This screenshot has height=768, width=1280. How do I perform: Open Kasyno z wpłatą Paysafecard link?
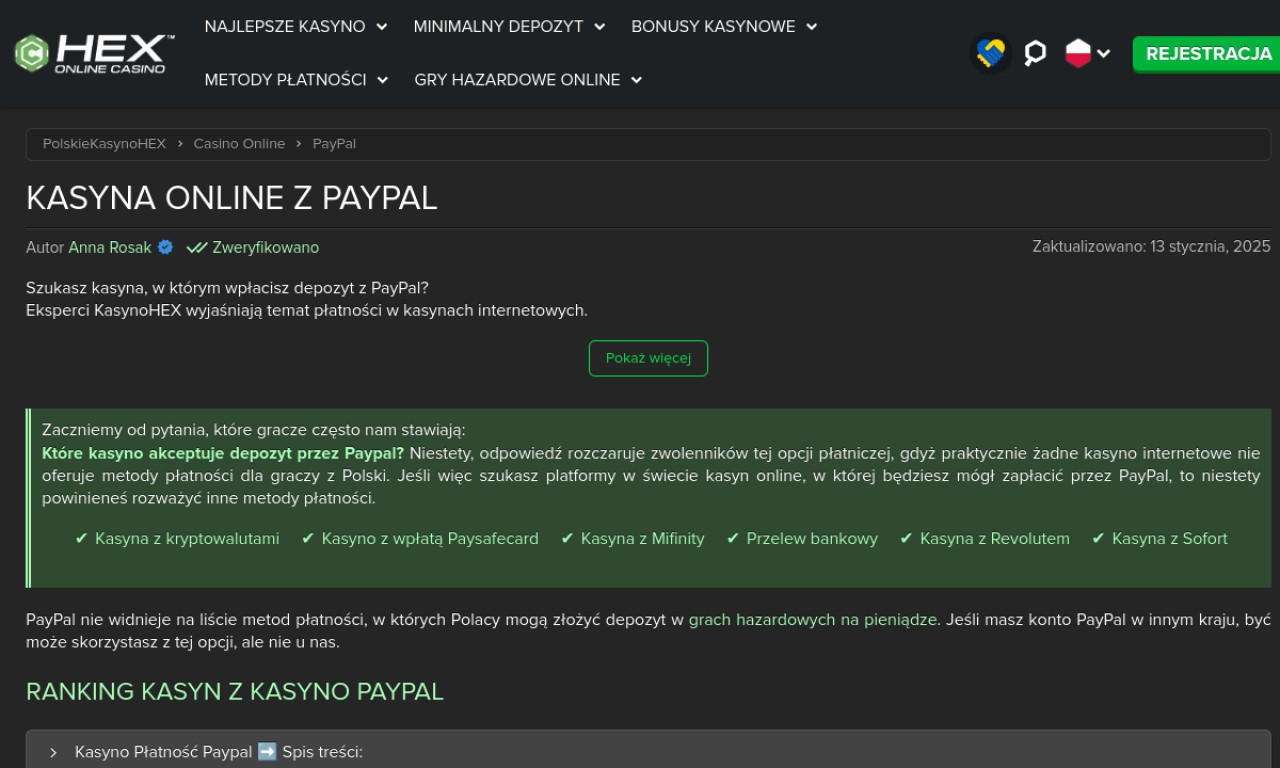[430, 539]
